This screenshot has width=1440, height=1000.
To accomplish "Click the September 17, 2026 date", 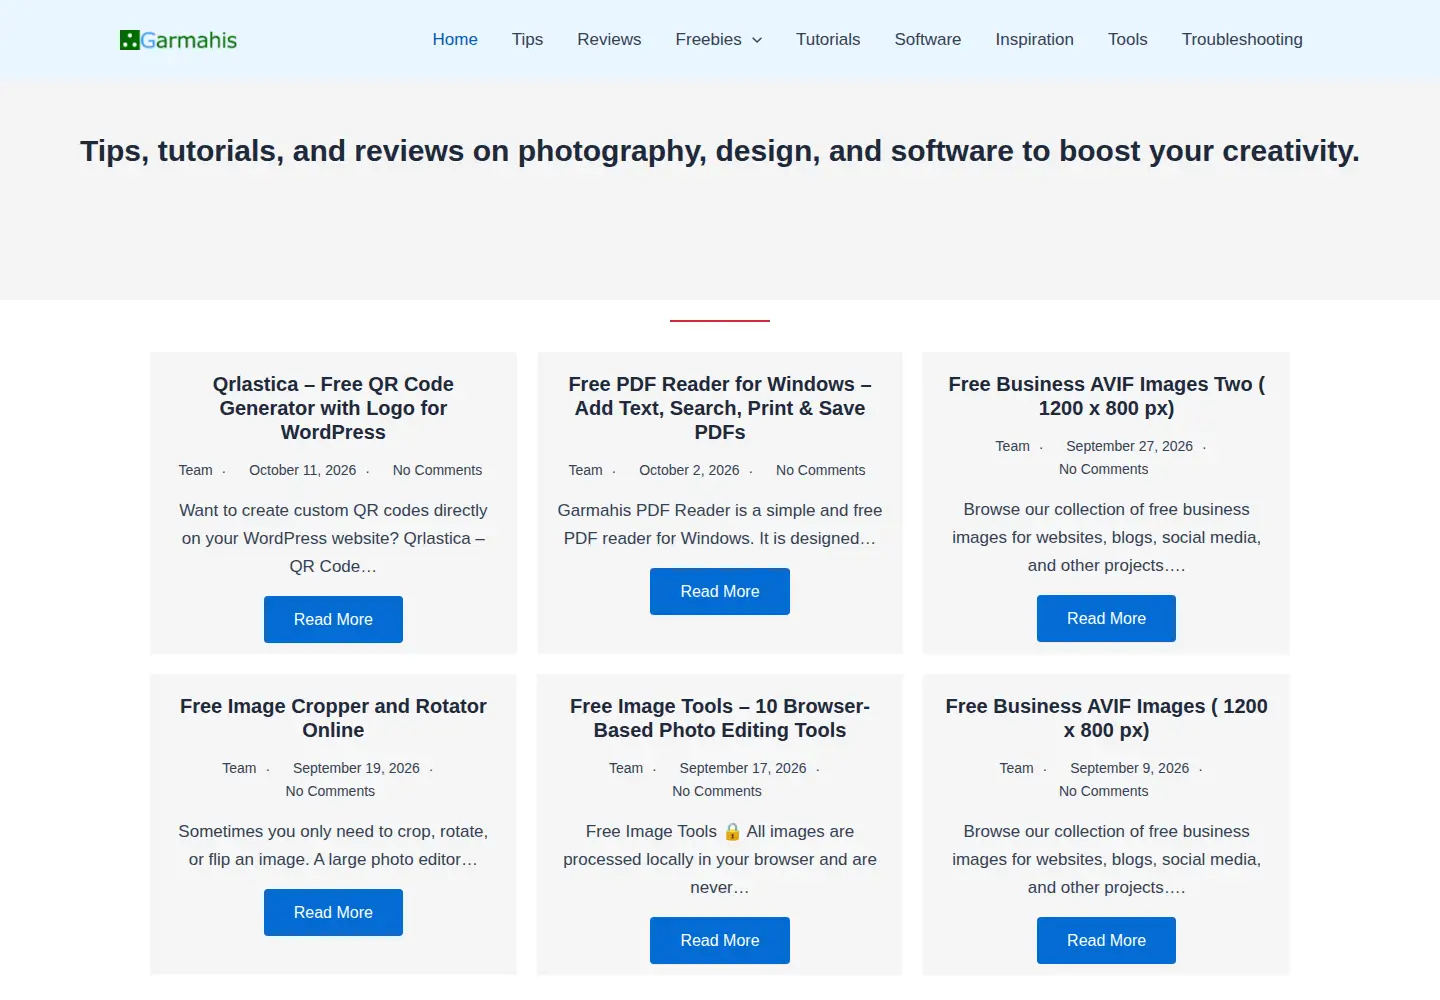I will (743, 768).
